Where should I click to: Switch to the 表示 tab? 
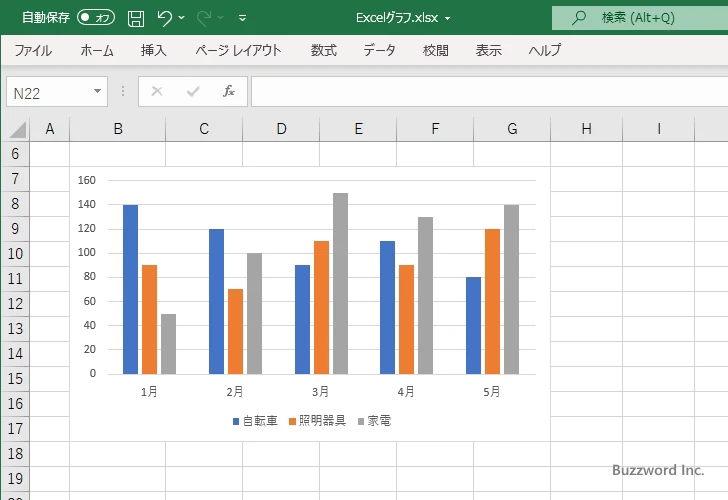point(488,50)
